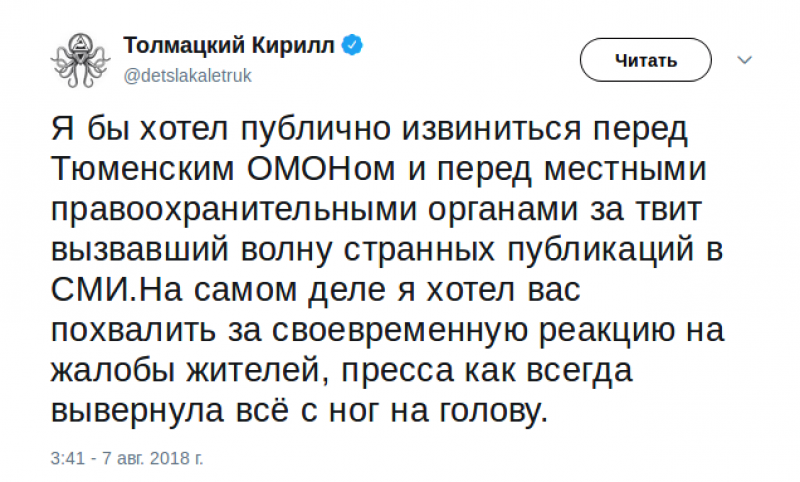The width and height of the screenshot is (800, 482).
Task: Click the blue verified badge
Action: tap(353, 45)
